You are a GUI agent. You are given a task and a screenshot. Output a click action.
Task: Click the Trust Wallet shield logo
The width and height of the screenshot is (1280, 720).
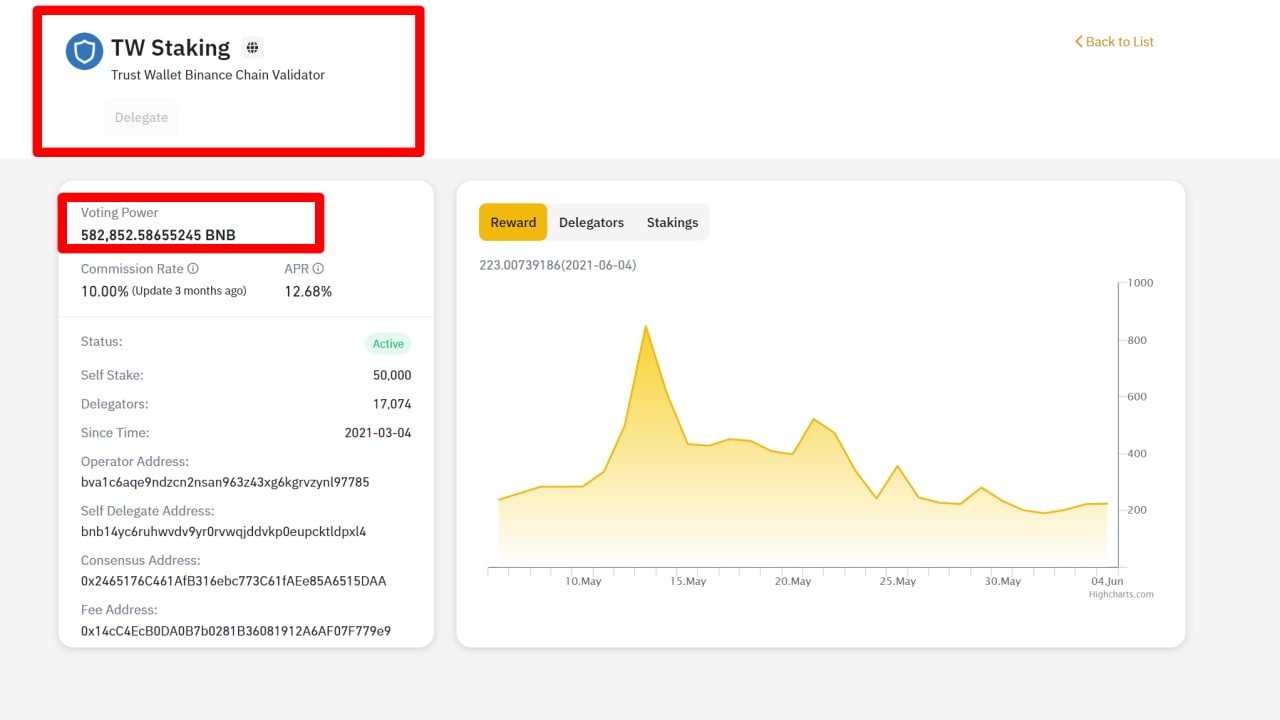tap(84, 51)
